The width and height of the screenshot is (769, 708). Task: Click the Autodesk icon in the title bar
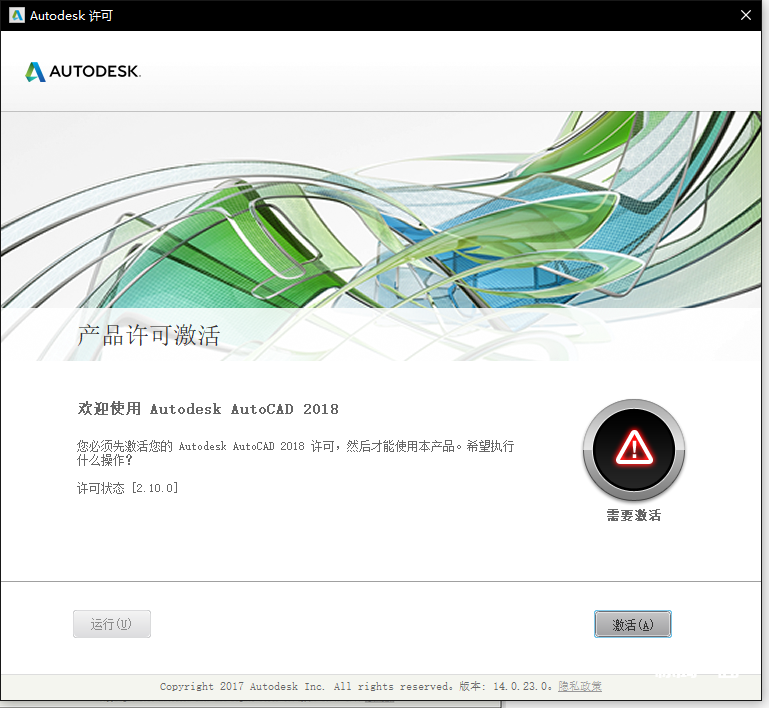point(16,15)
